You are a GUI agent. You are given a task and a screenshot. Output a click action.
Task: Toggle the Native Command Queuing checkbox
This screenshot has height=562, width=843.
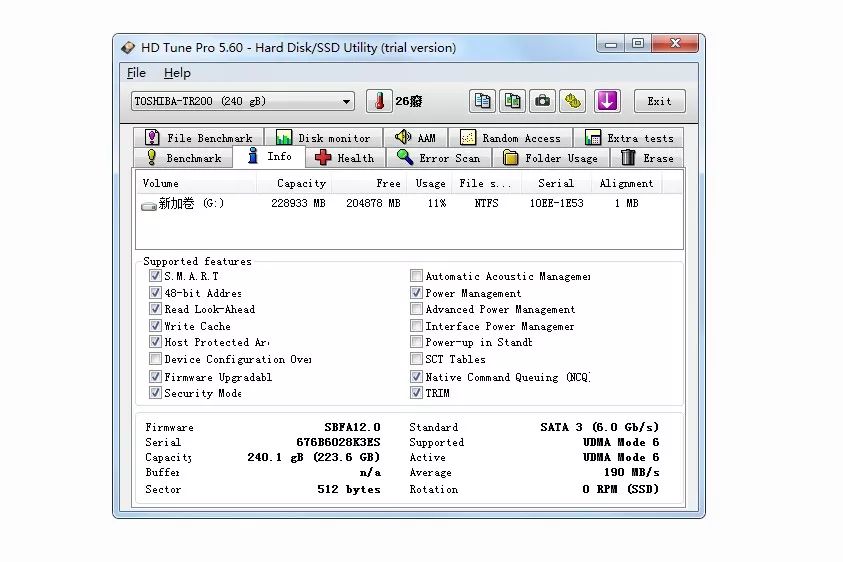[416, 376]
